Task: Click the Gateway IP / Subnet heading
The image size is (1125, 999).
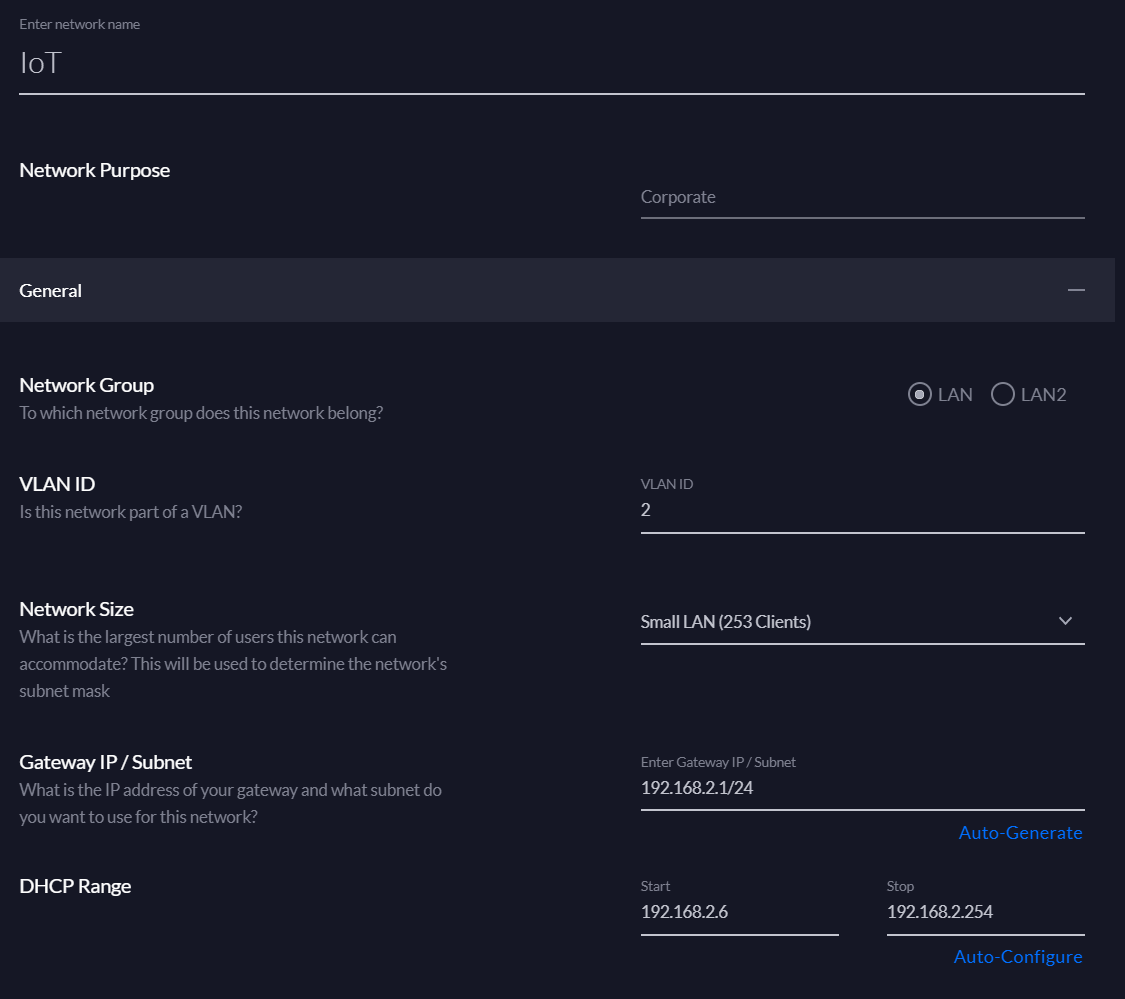Action: [x=106, y=762]
